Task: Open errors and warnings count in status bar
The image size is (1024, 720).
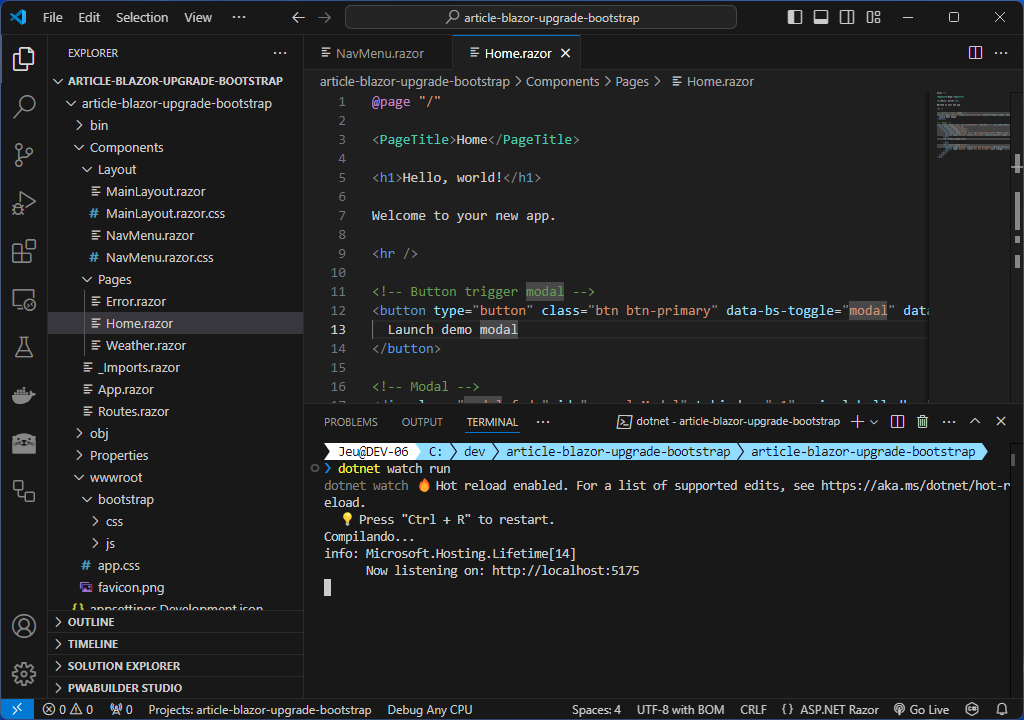Action: [68, 710]
